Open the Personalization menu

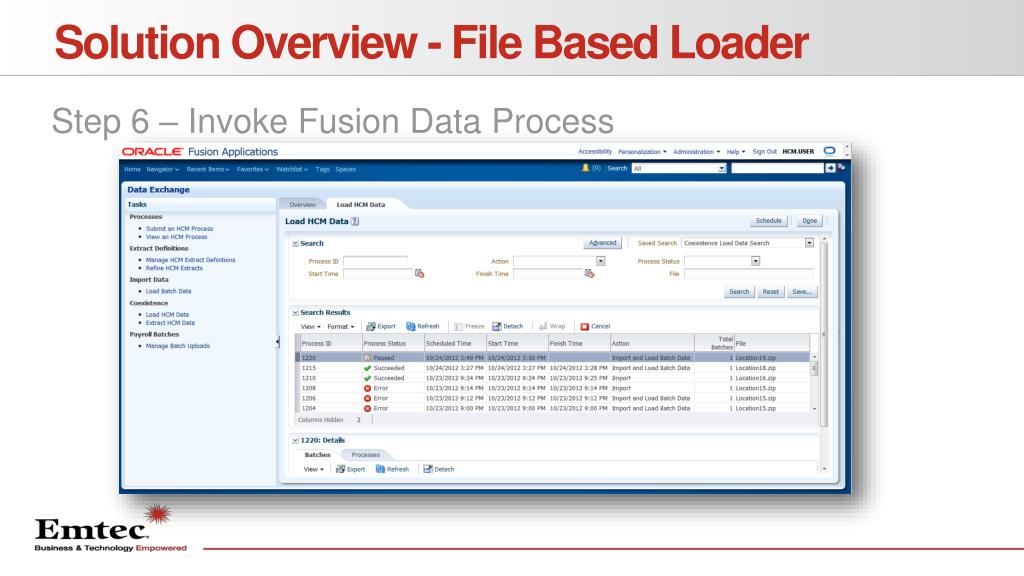(642, 152)
